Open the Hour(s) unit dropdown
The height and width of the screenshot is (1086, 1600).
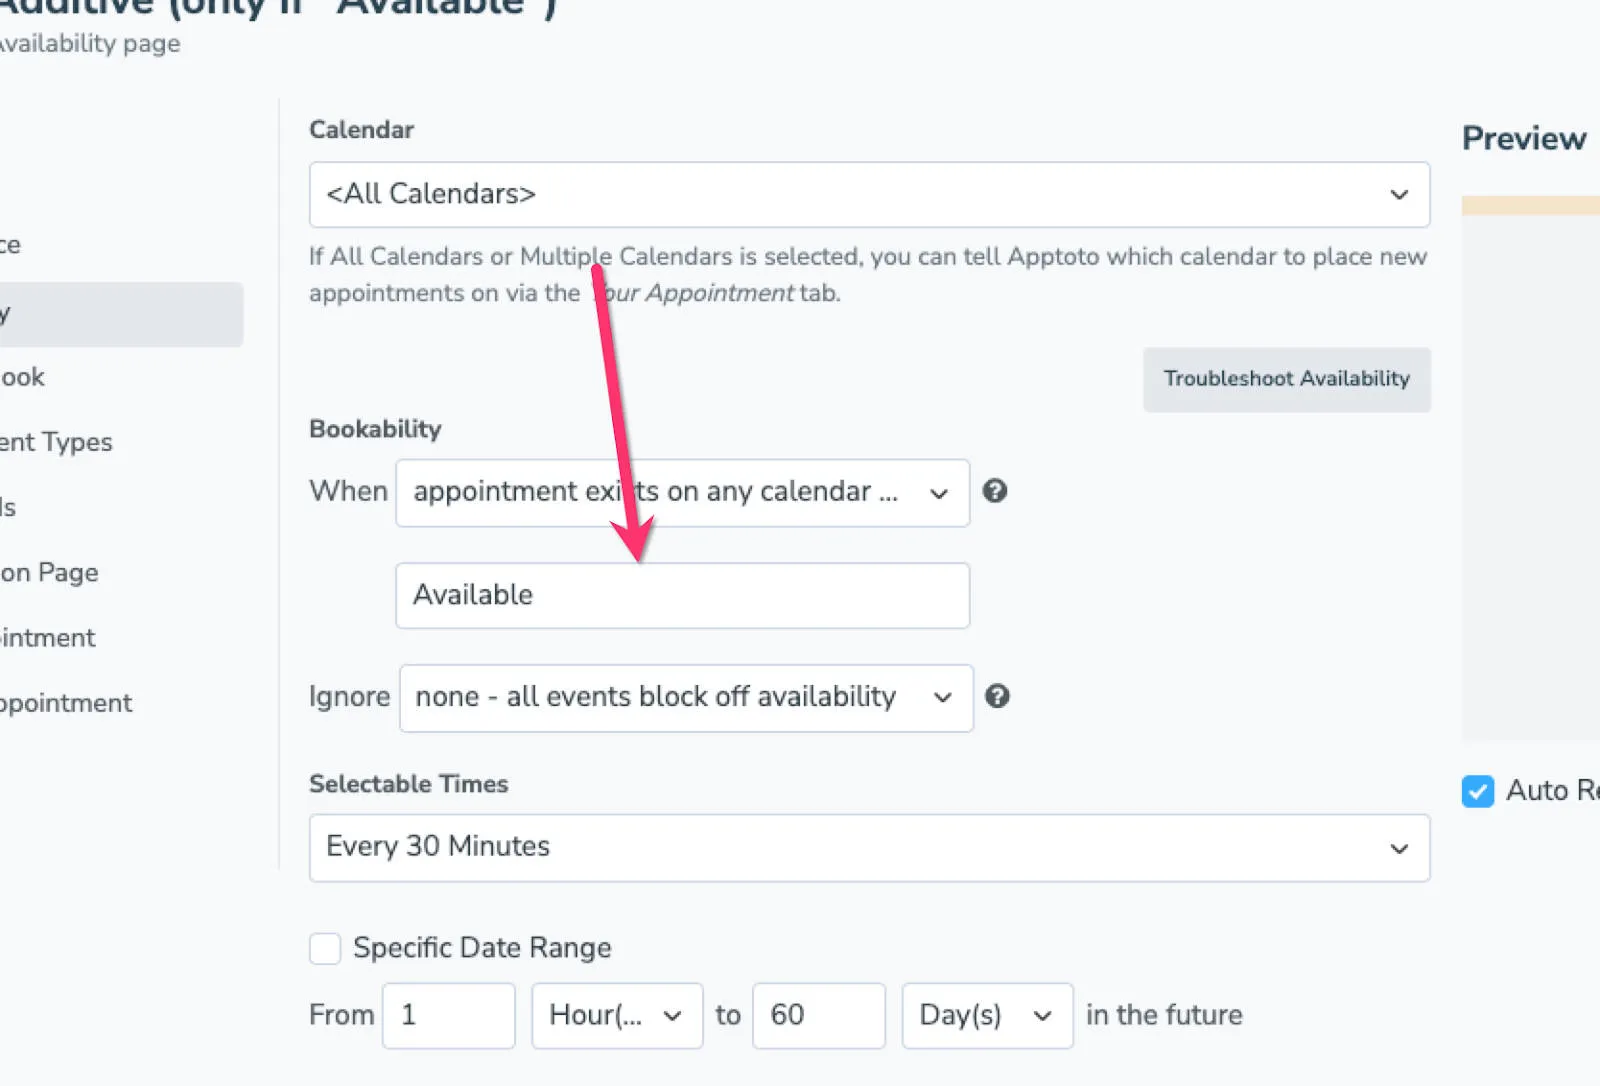click(616, 1015)
